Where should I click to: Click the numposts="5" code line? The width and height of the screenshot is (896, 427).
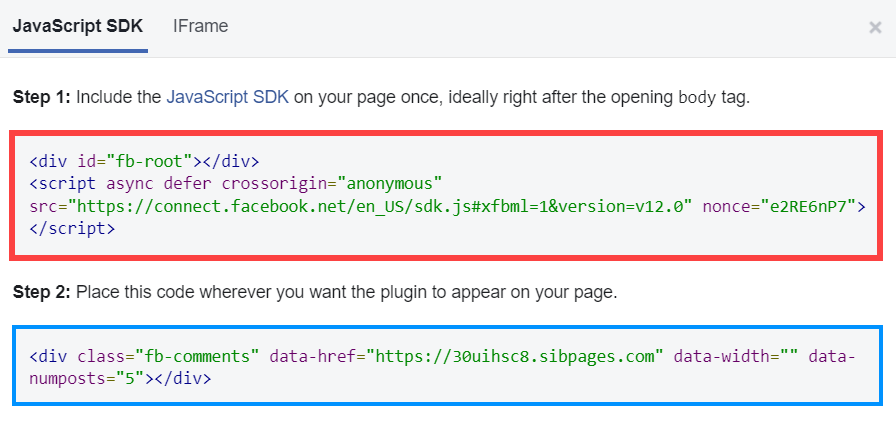coord(120,380)
